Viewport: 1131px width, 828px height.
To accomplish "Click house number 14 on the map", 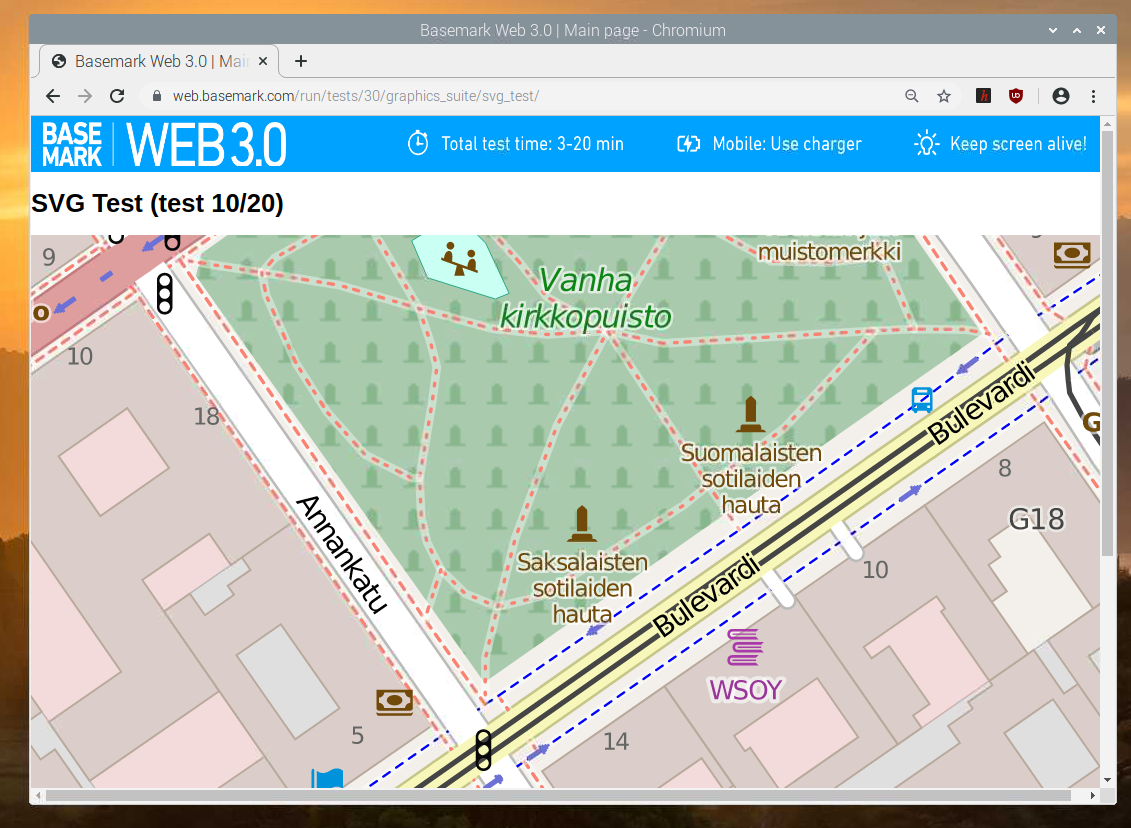I will (615, 741).
